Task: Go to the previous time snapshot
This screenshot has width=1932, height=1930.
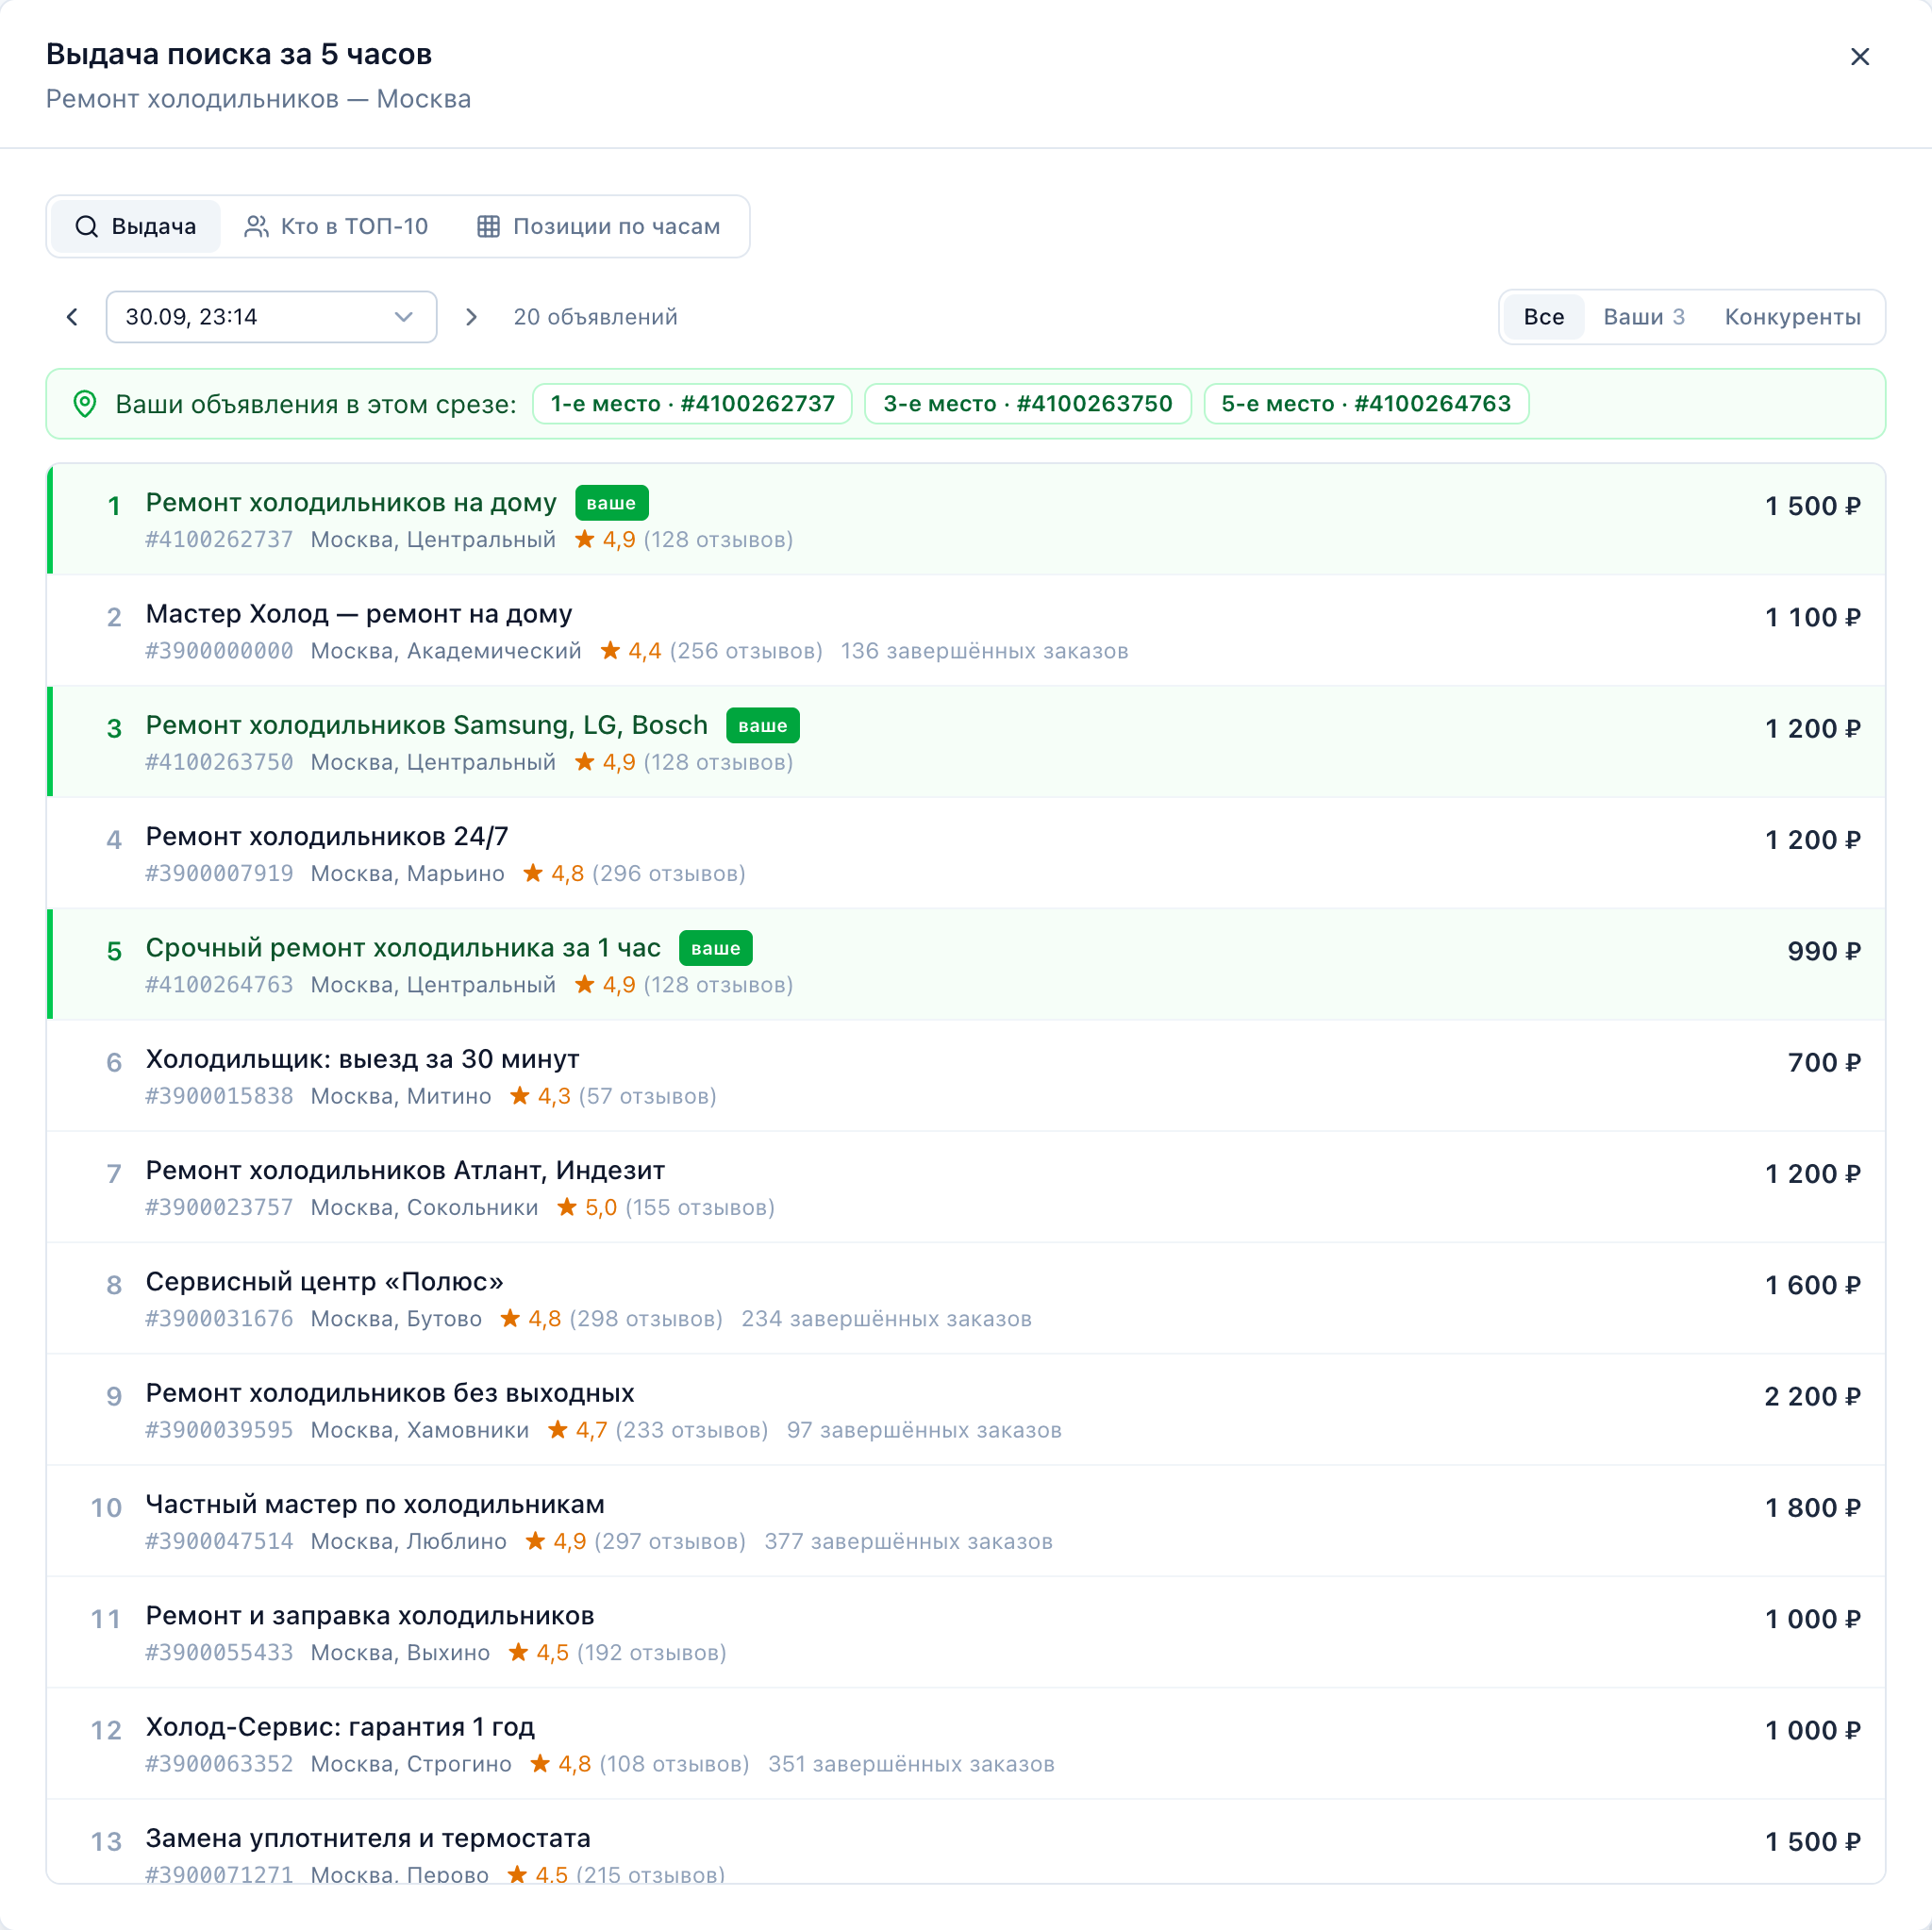Action: (x=72, y=317)
